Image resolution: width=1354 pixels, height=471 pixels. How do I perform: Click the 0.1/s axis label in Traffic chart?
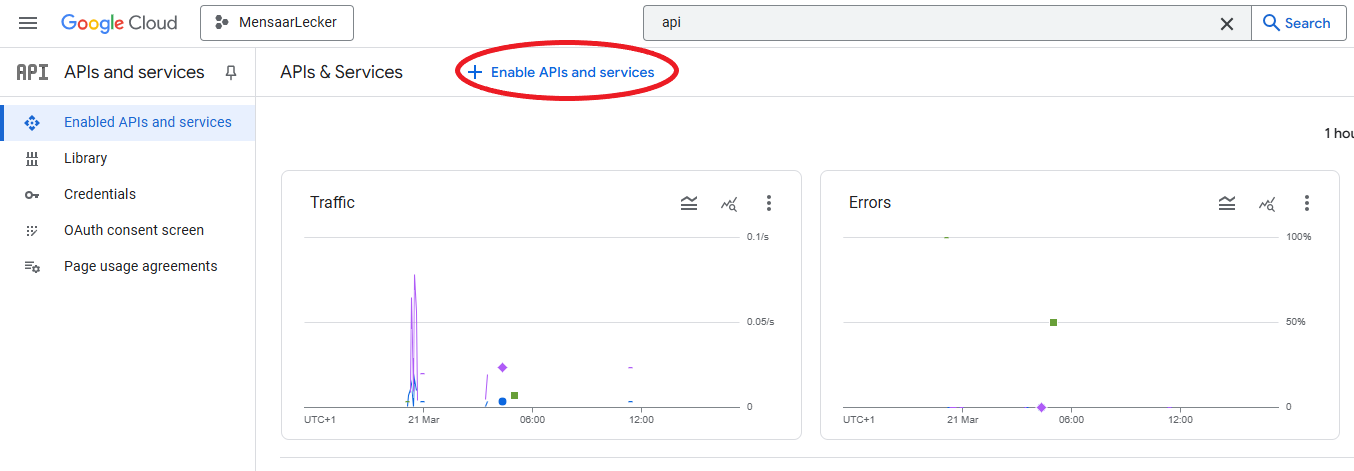click(758, 237)
